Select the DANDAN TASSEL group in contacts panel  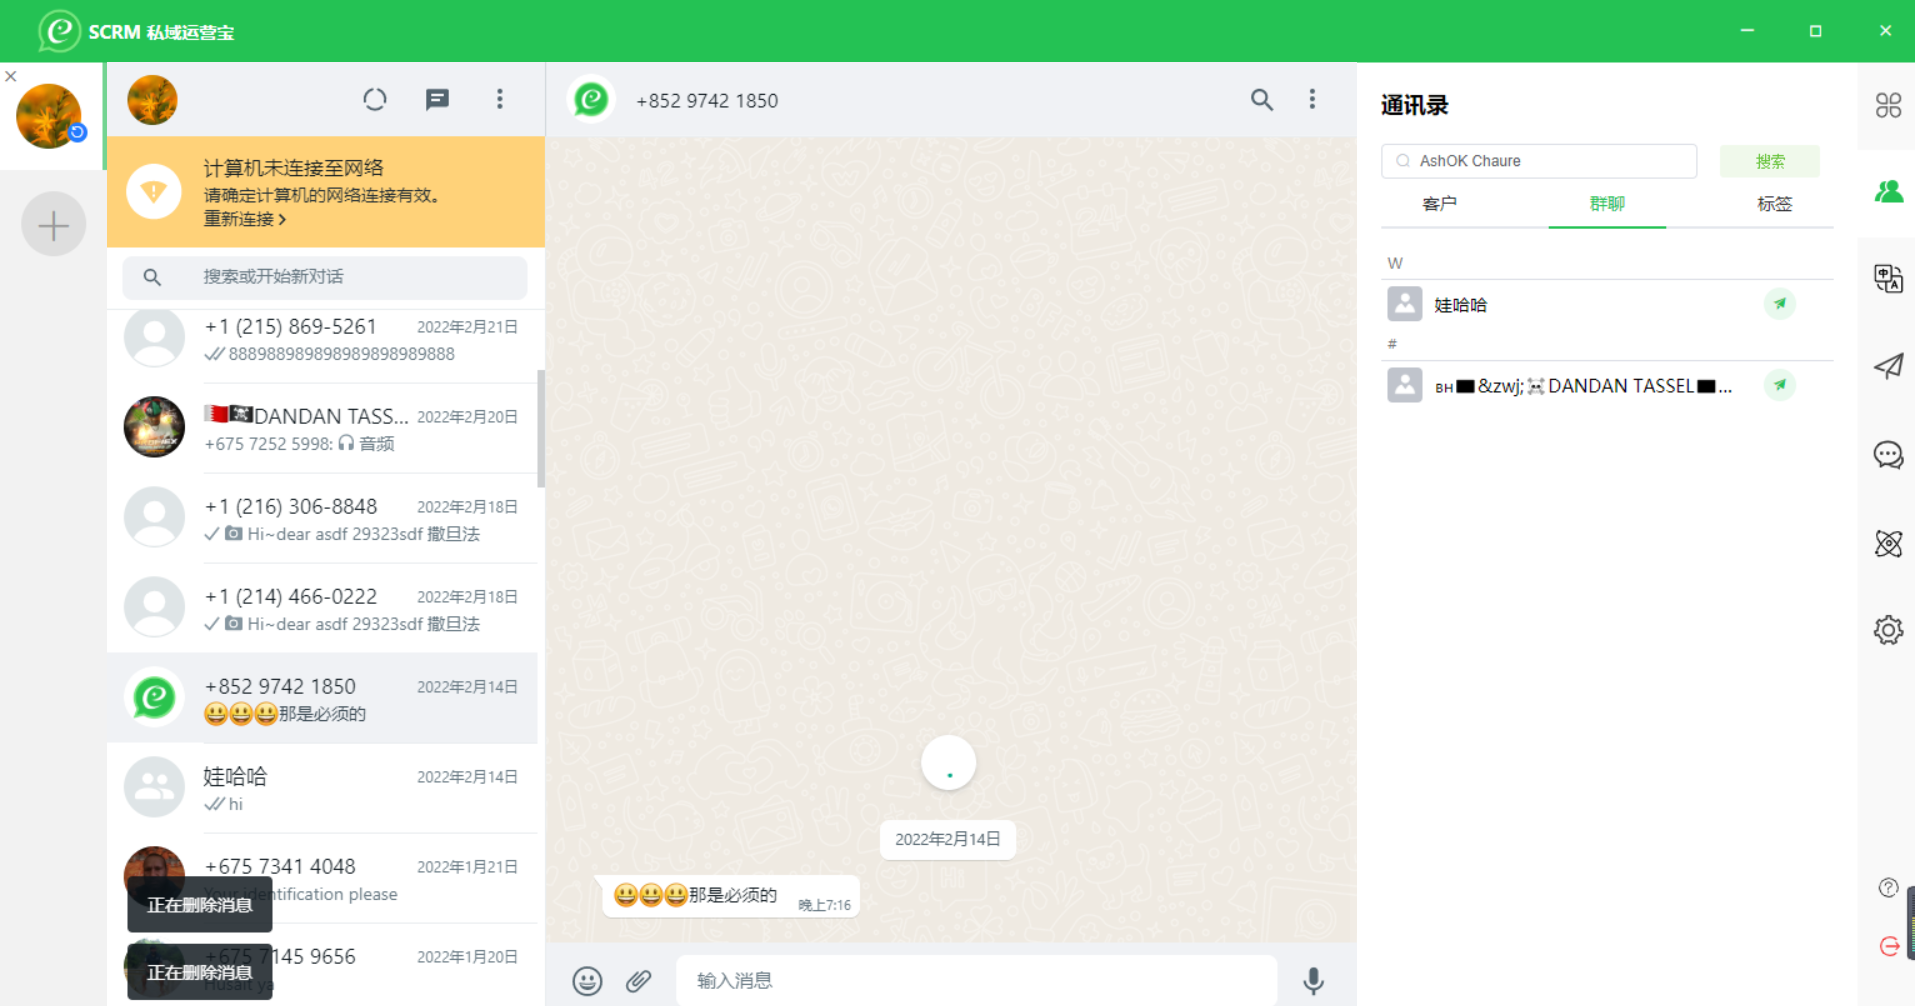(1607, 385)
